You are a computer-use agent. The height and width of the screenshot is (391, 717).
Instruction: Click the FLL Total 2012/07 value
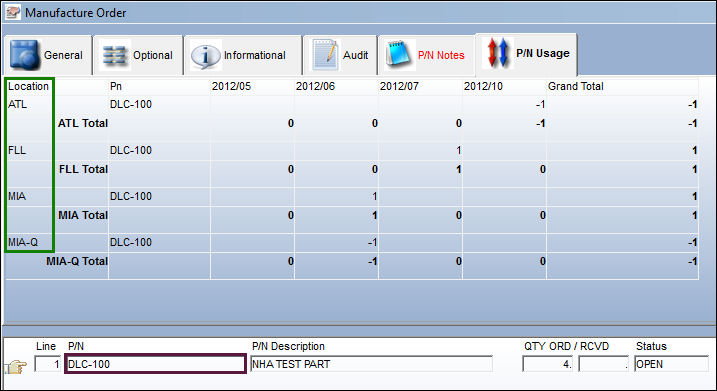pos(458,170)
